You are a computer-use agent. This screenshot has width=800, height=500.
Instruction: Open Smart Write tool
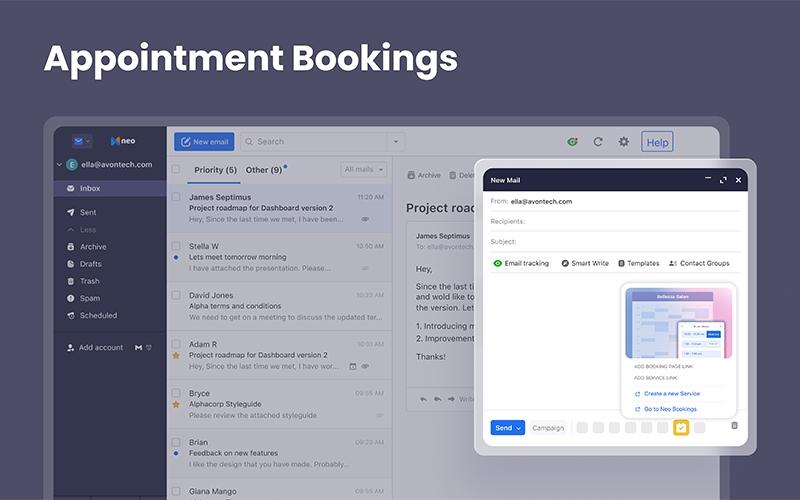coord(585,263)
